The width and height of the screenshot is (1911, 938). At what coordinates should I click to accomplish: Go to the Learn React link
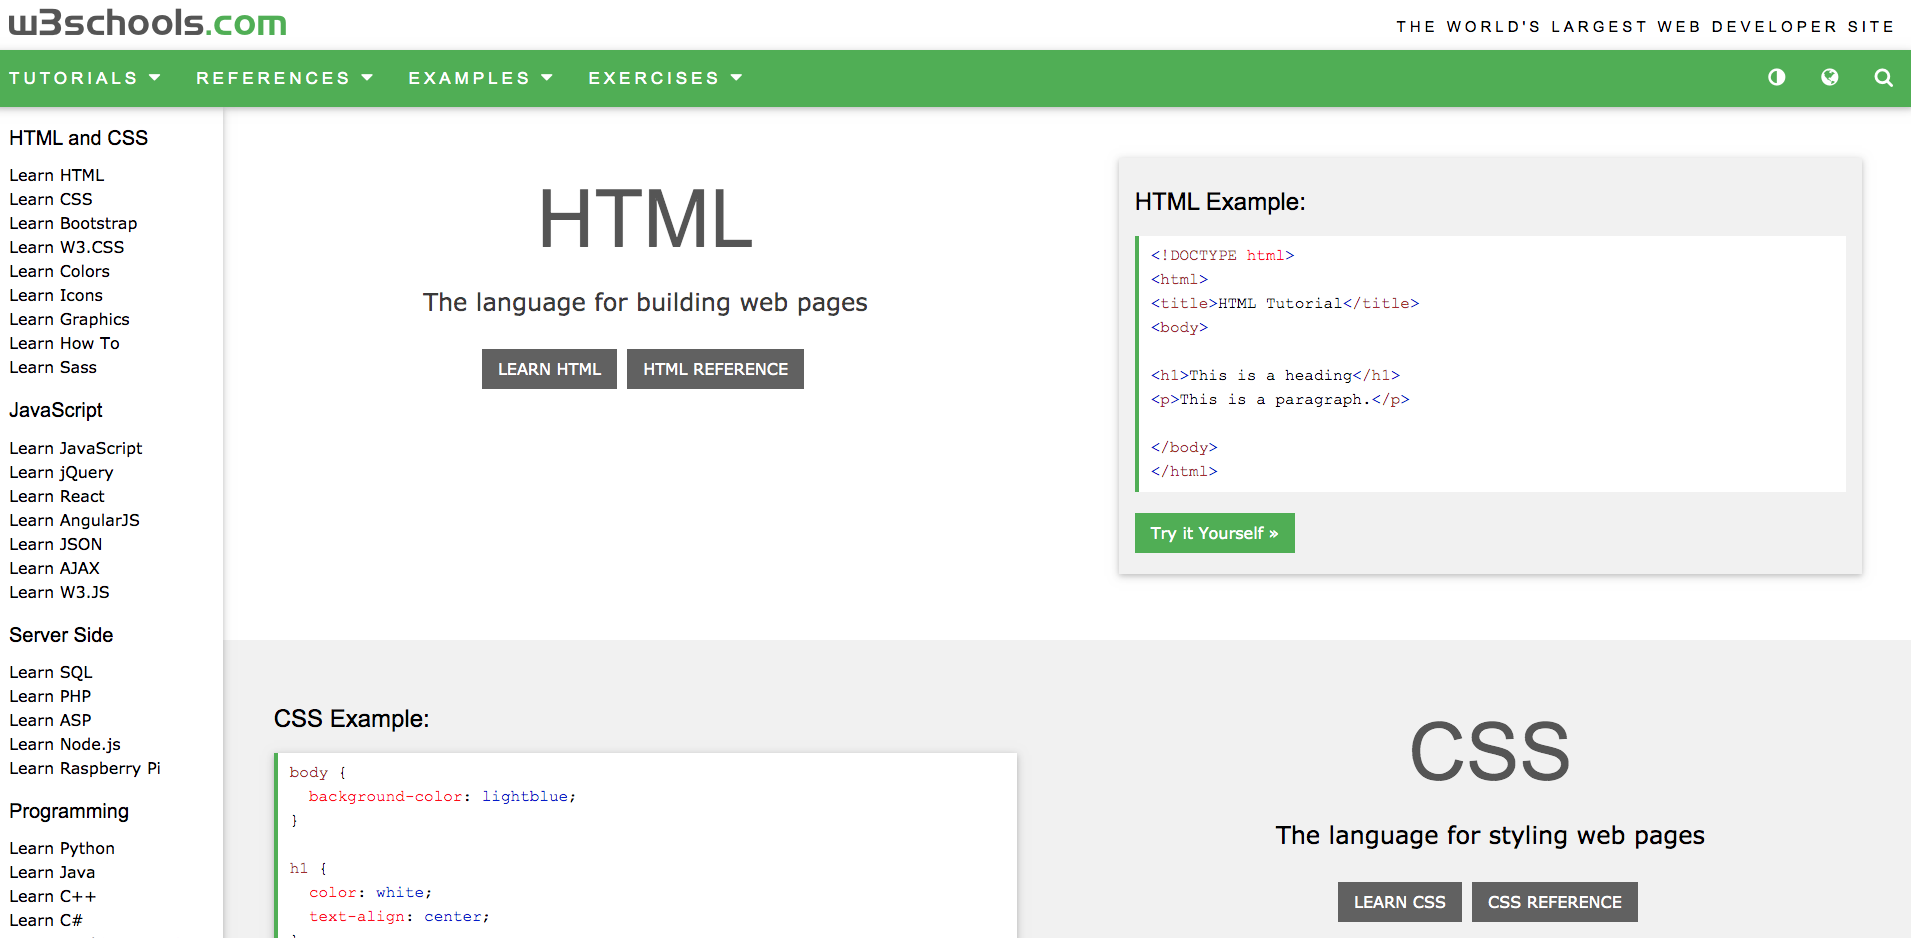[x=57, y=496]
